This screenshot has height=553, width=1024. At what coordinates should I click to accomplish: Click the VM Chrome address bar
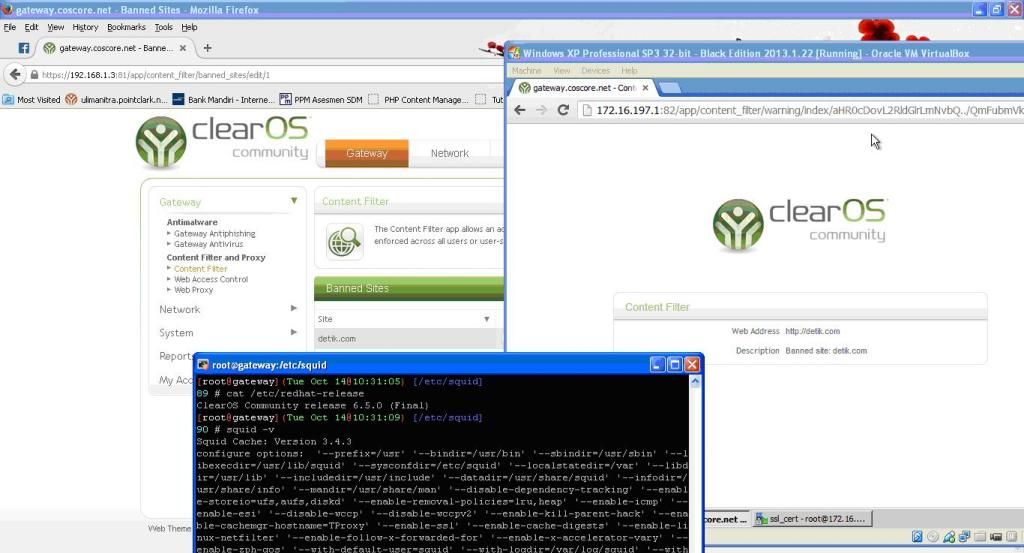click(x=803, y=110)
